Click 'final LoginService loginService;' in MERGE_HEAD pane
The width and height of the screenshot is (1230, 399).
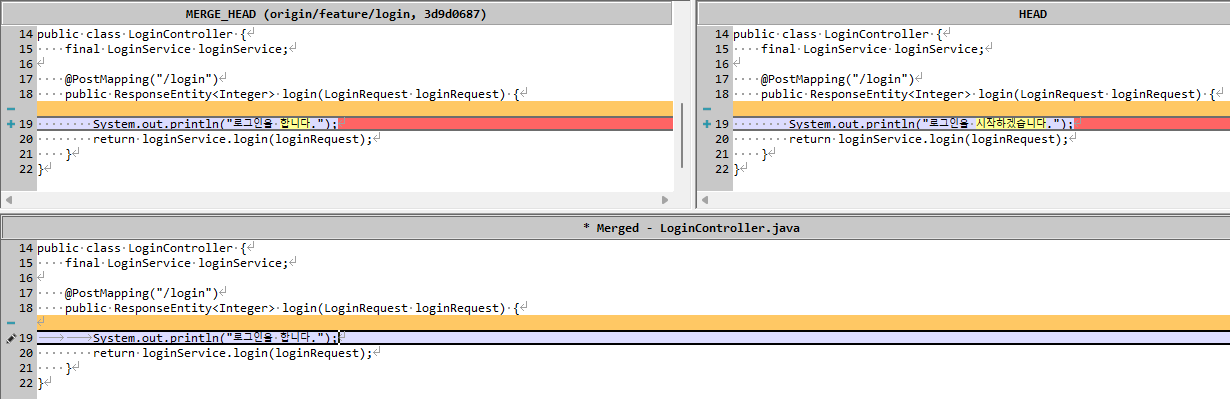[176, 49]
